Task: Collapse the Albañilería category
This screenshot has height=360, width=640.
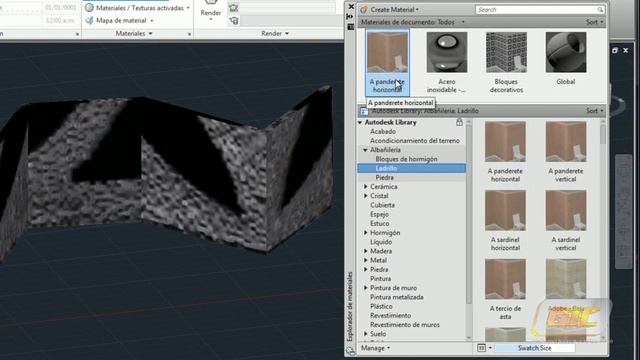Action: (365, 150)
